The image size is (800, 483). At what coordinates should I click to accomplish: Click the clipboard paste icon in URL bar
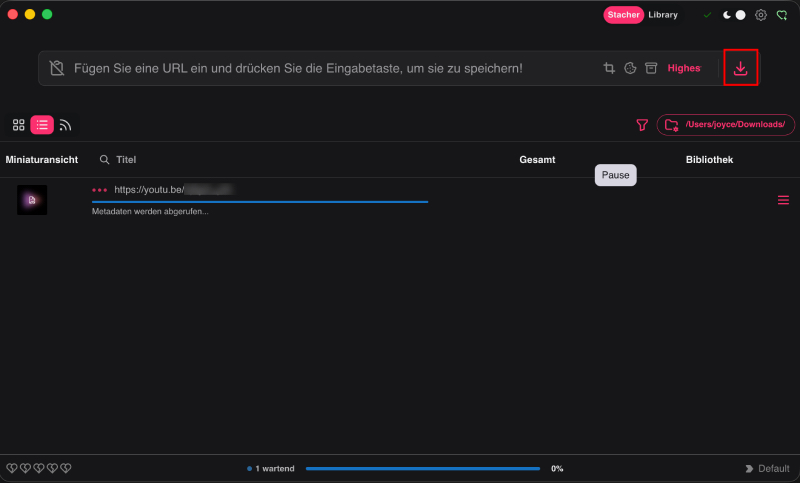(x=57, y=68)
